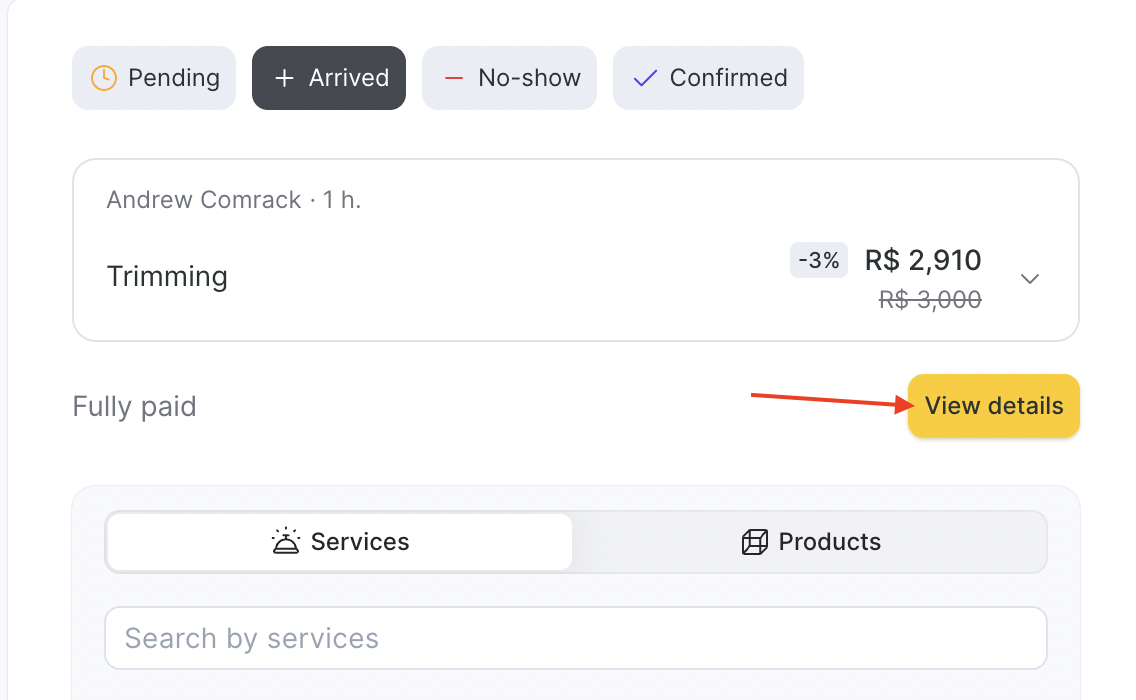This screenshot has width=1136, height=700.
Task: Click the checkmark icon on Confirmed
Action: pyautogui.click(x=645, y=78)
